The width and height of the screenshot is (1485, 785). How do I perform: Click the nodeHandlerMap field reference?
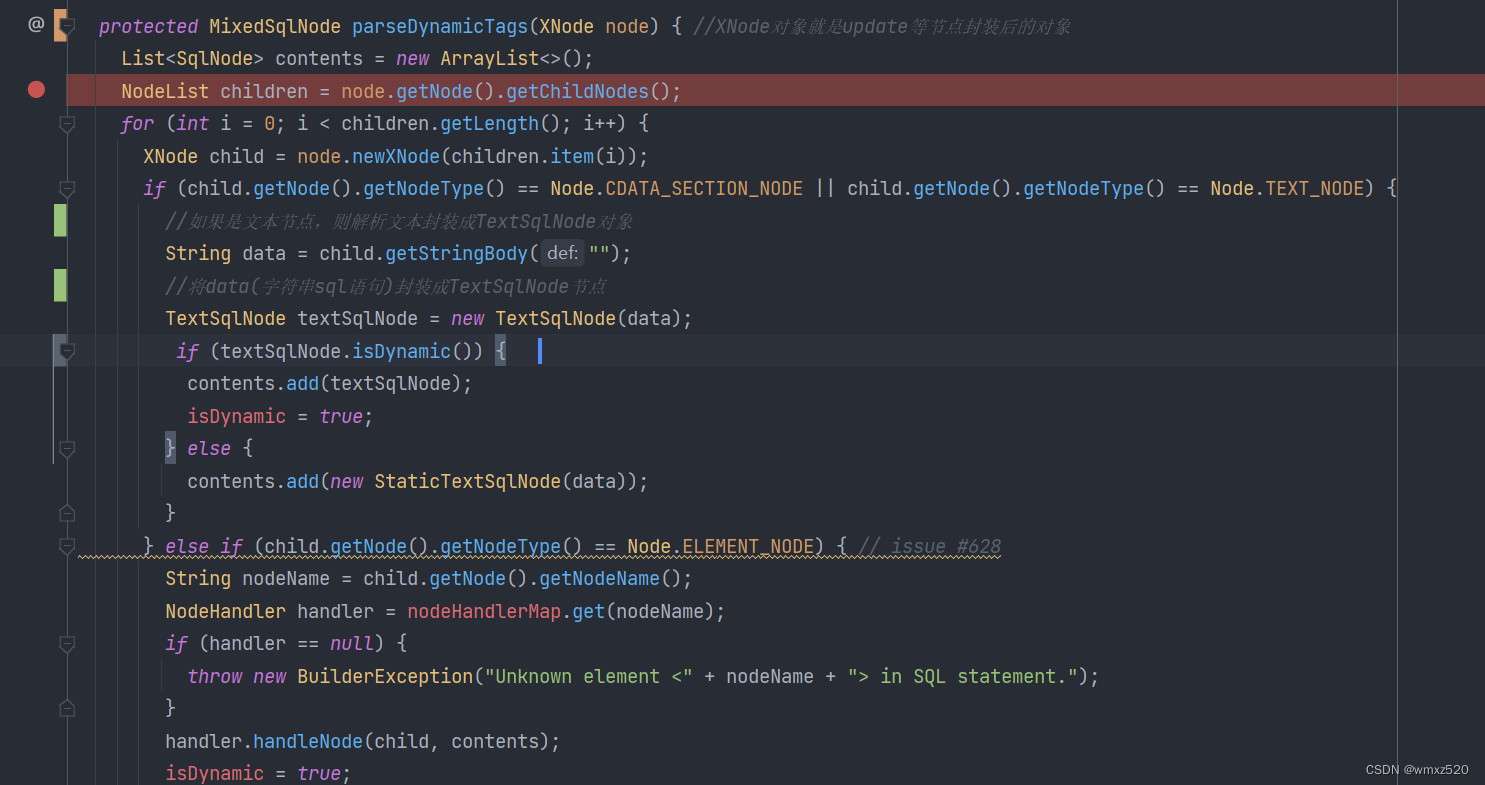[x=484, y=611]
